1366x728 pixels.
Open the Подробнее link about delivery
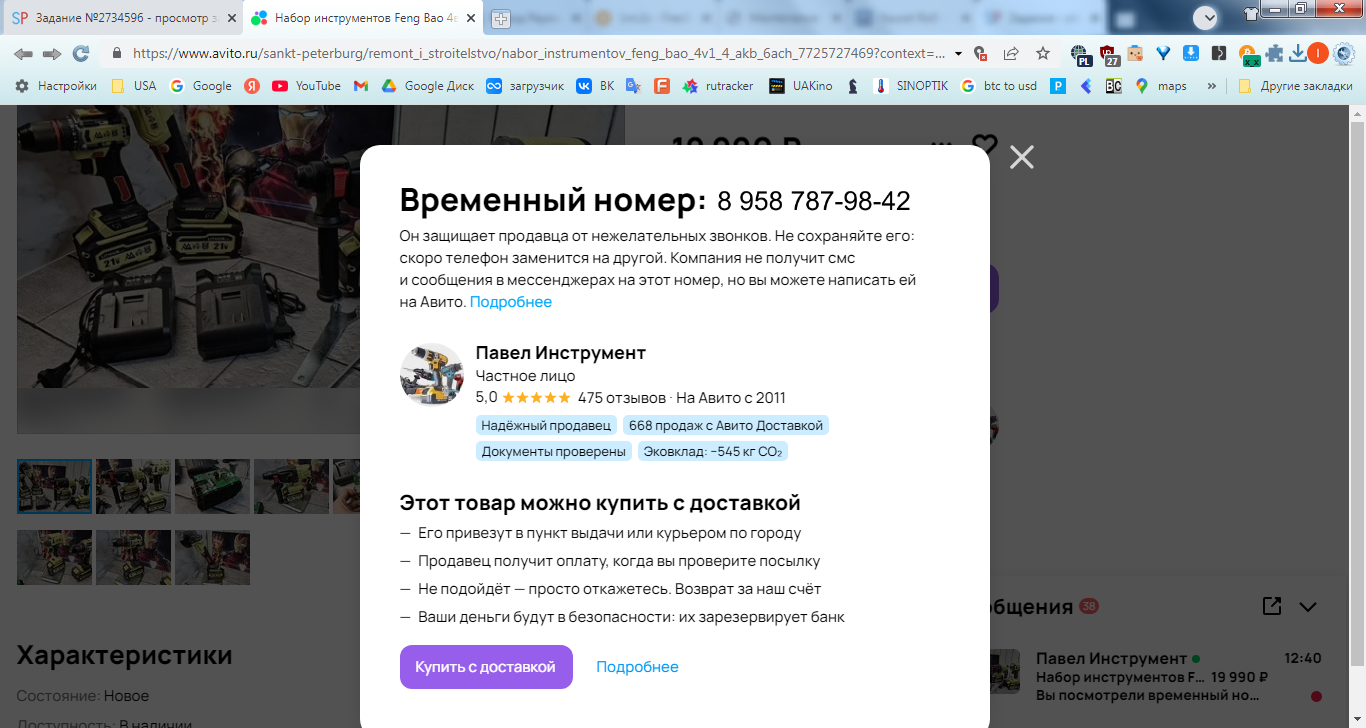click(x=637, y=667)
